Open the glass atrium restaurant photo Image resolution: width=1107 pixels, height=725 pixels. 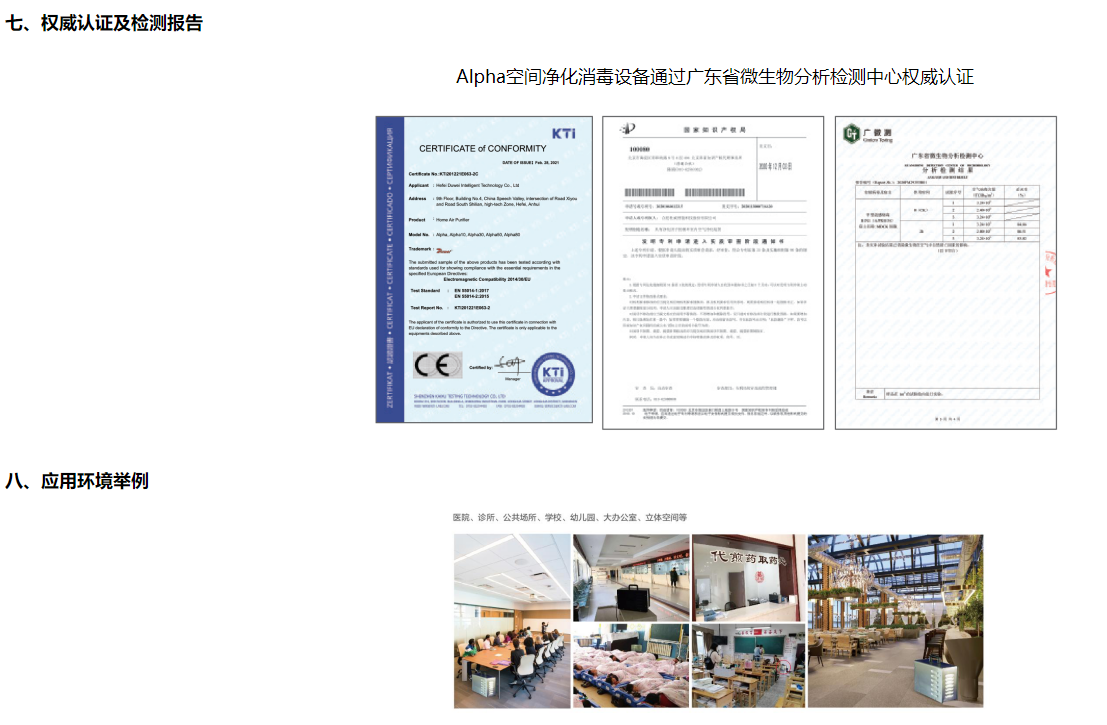(895, 621)
